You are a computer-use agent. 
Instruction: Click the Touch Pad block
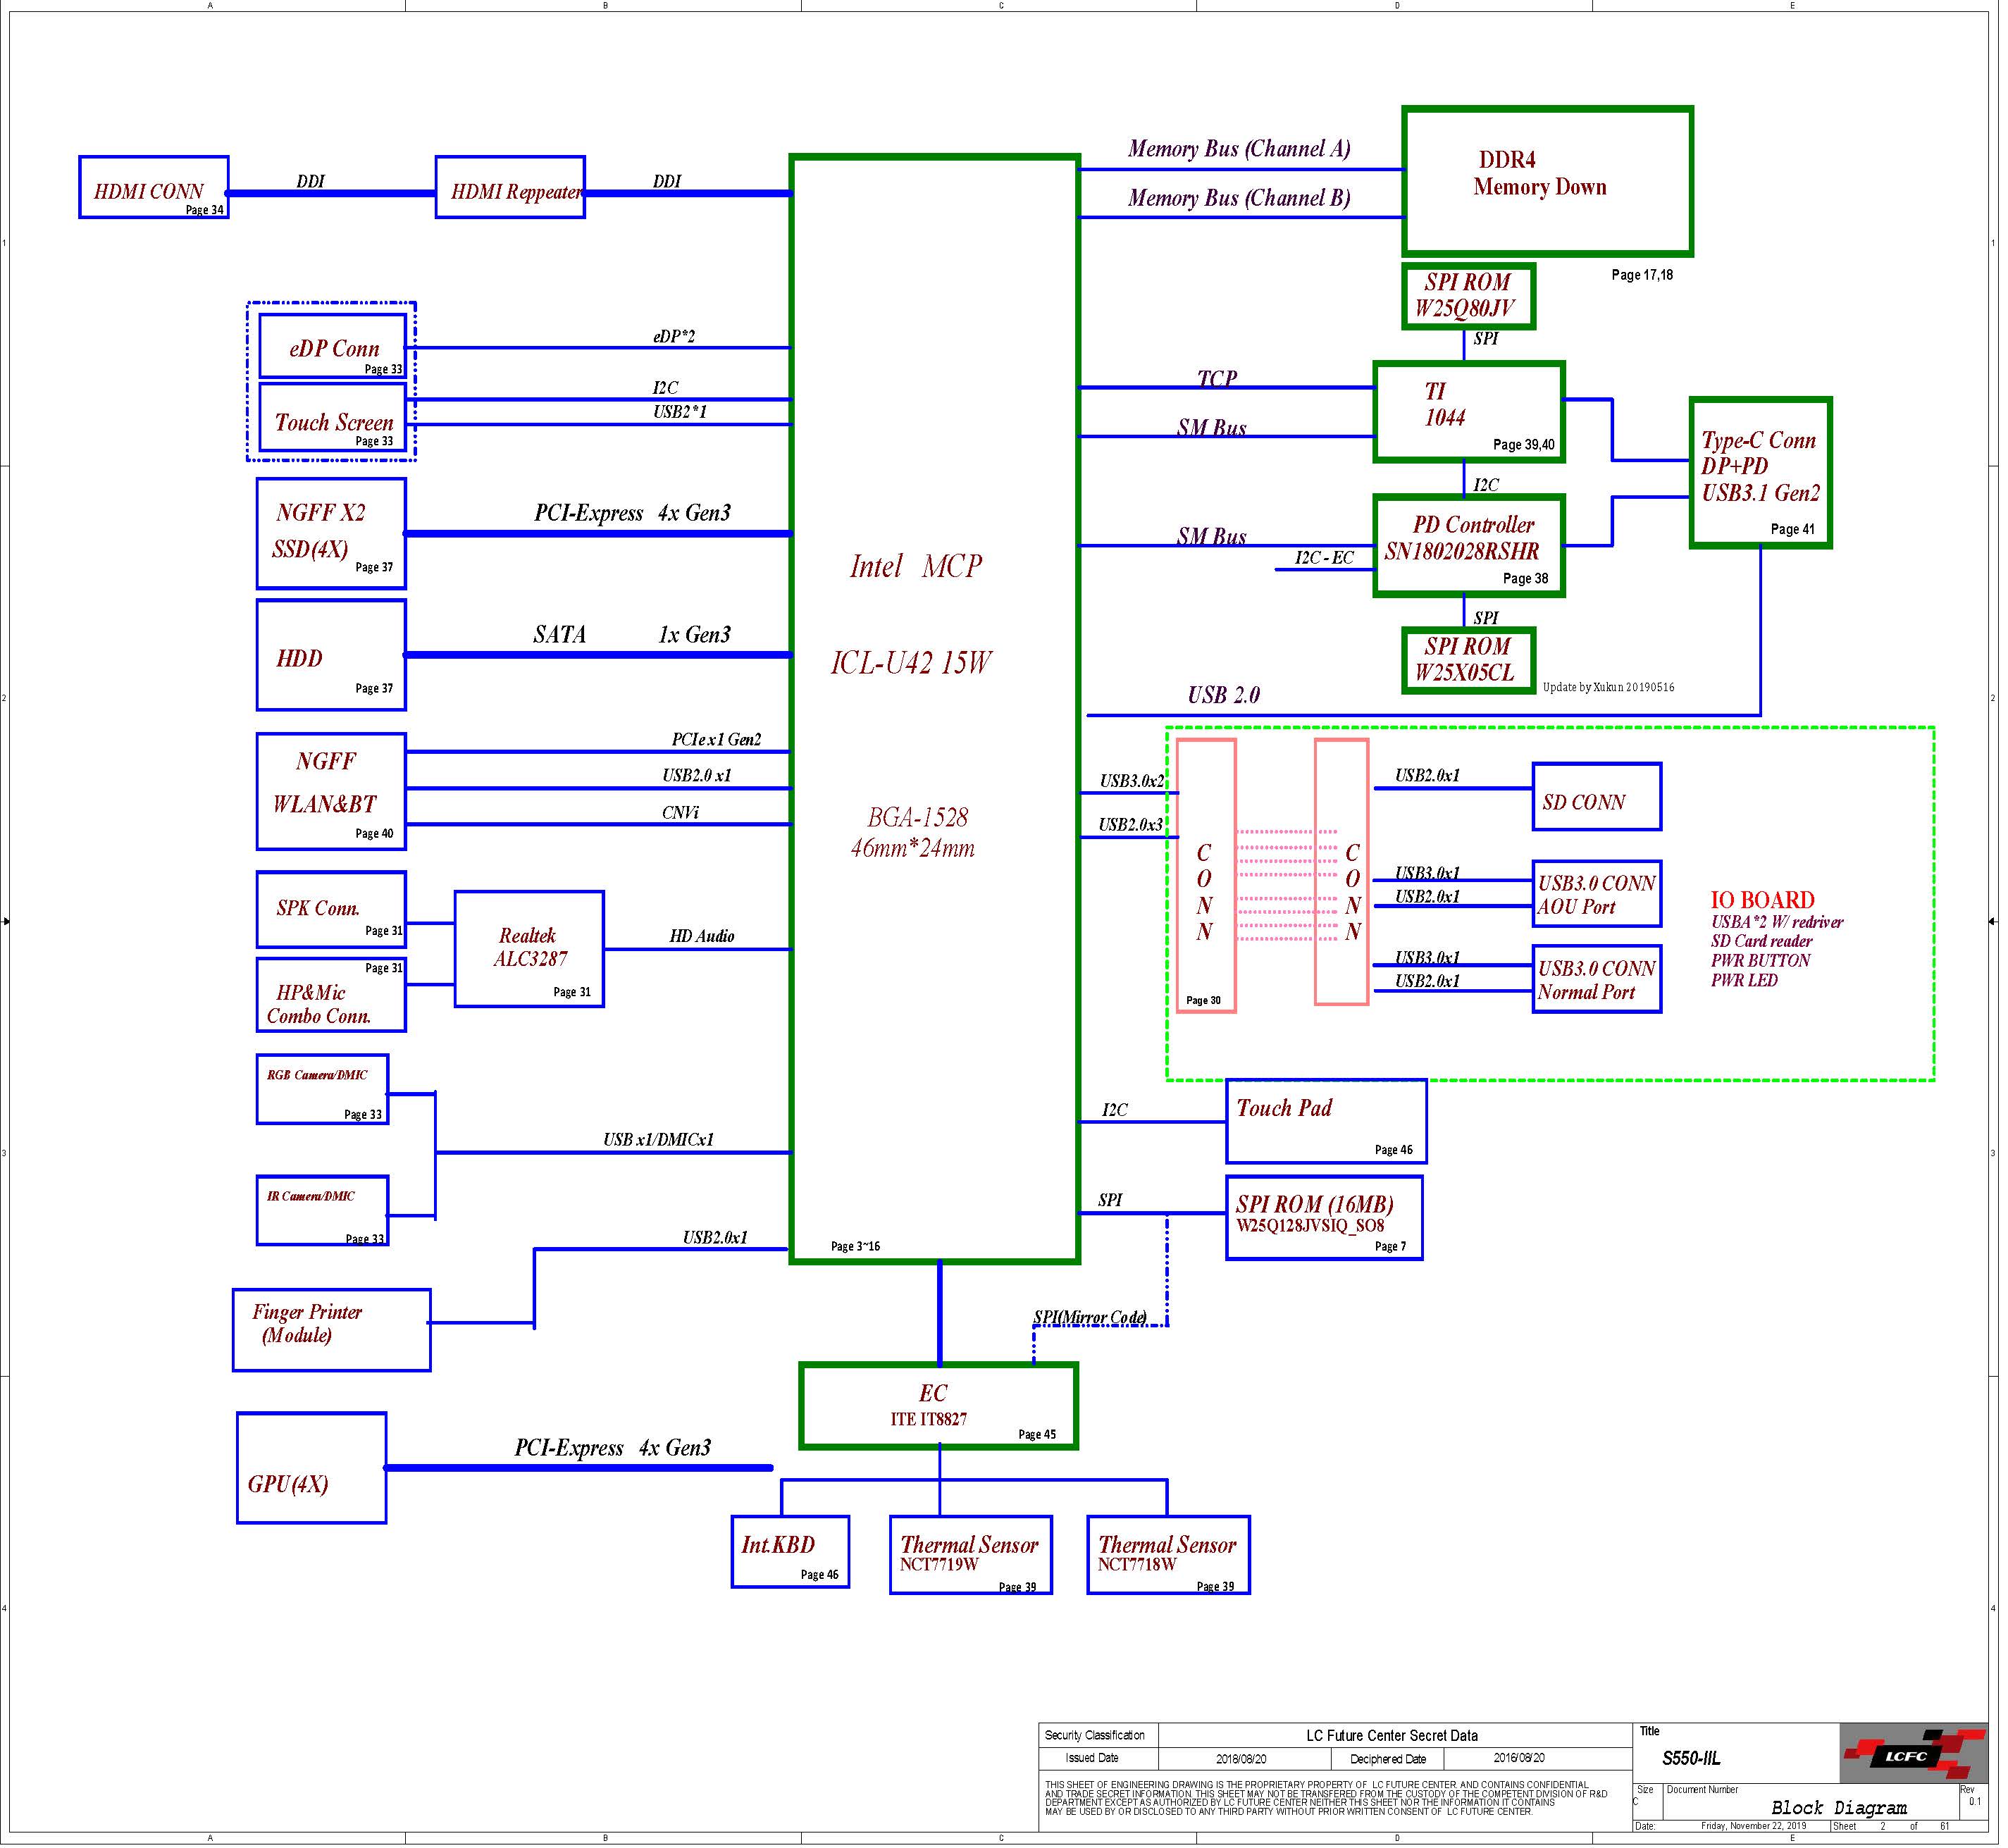point(1325,1121)
